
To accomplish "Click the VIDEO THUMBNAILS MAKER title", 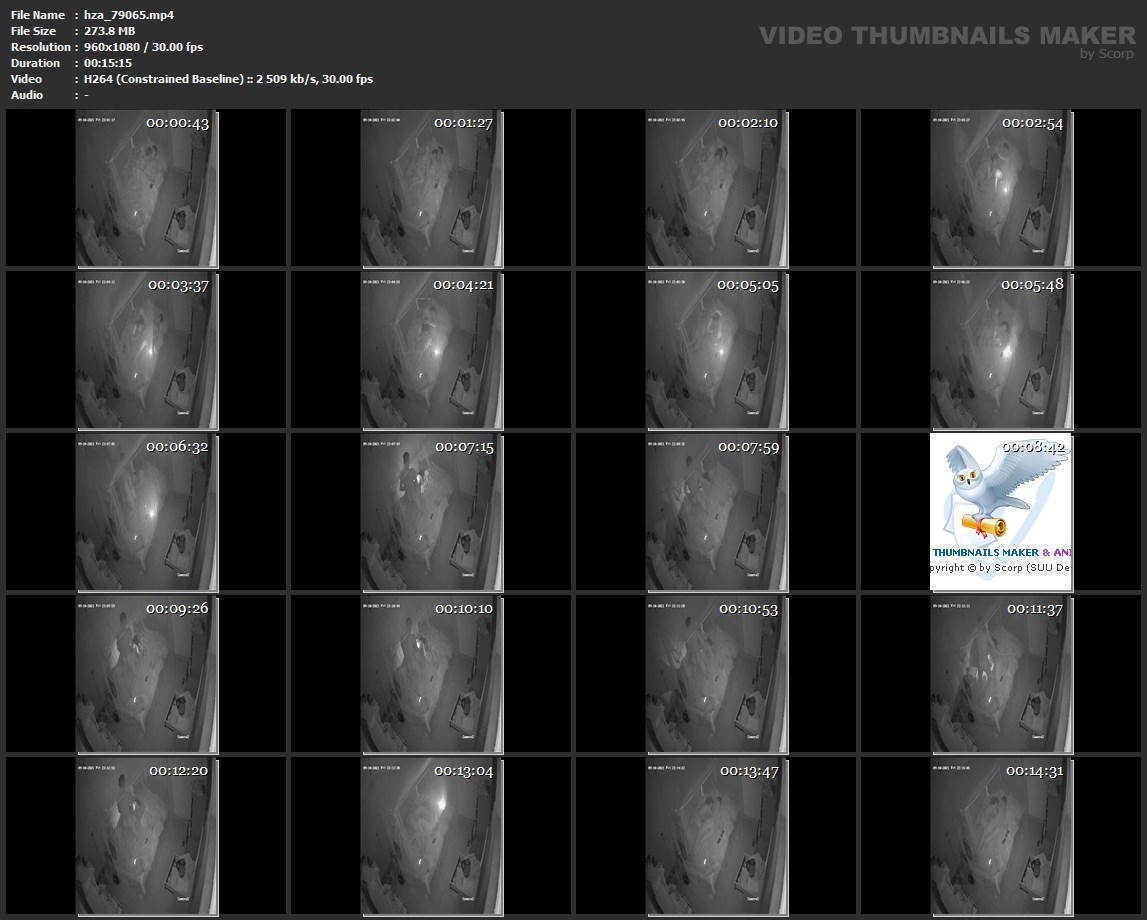I will click(946, 36).
